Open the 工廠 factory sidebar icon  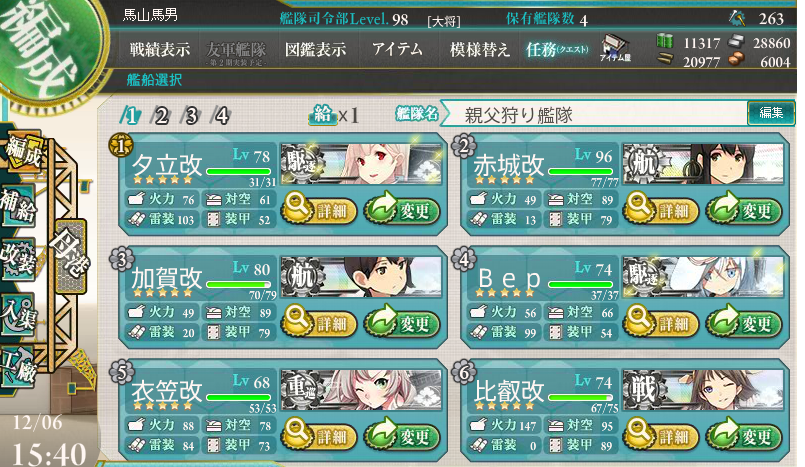(18, 365)
